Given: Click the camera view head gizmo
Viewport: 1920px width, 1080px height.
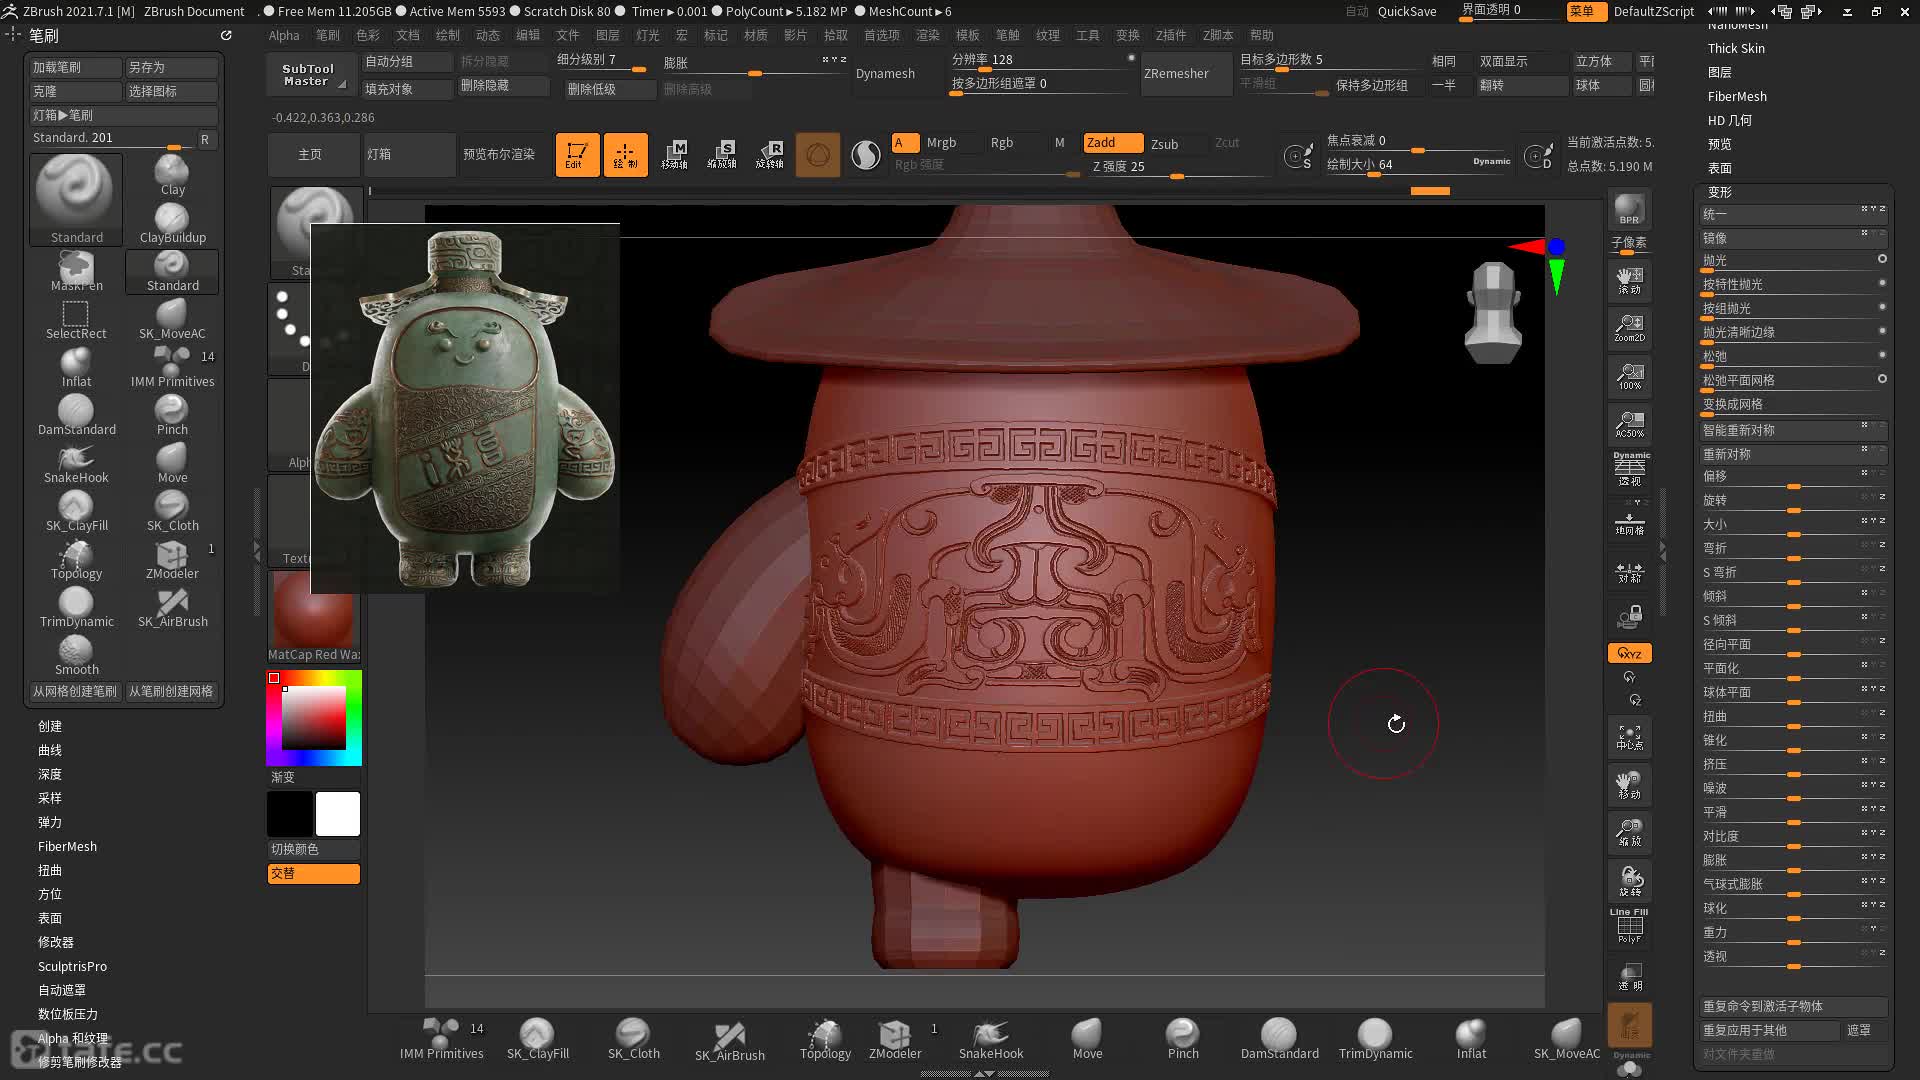Looking at the screenshot, I should pyautogui.click(x=1492, y=312).
